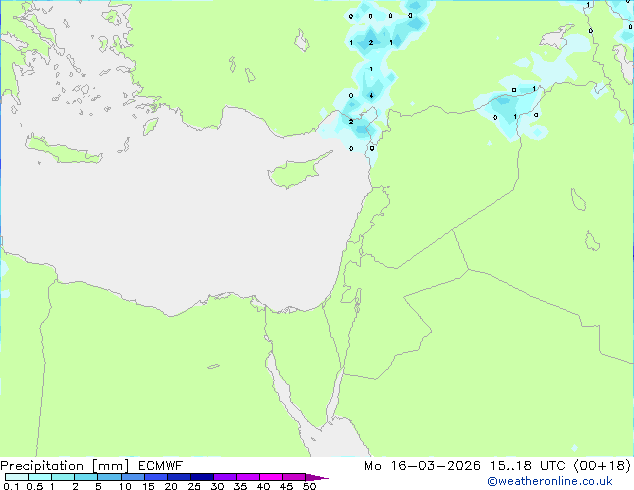Click the "0.5" legend scale label

pyautogui.click(x=34, y=486)
